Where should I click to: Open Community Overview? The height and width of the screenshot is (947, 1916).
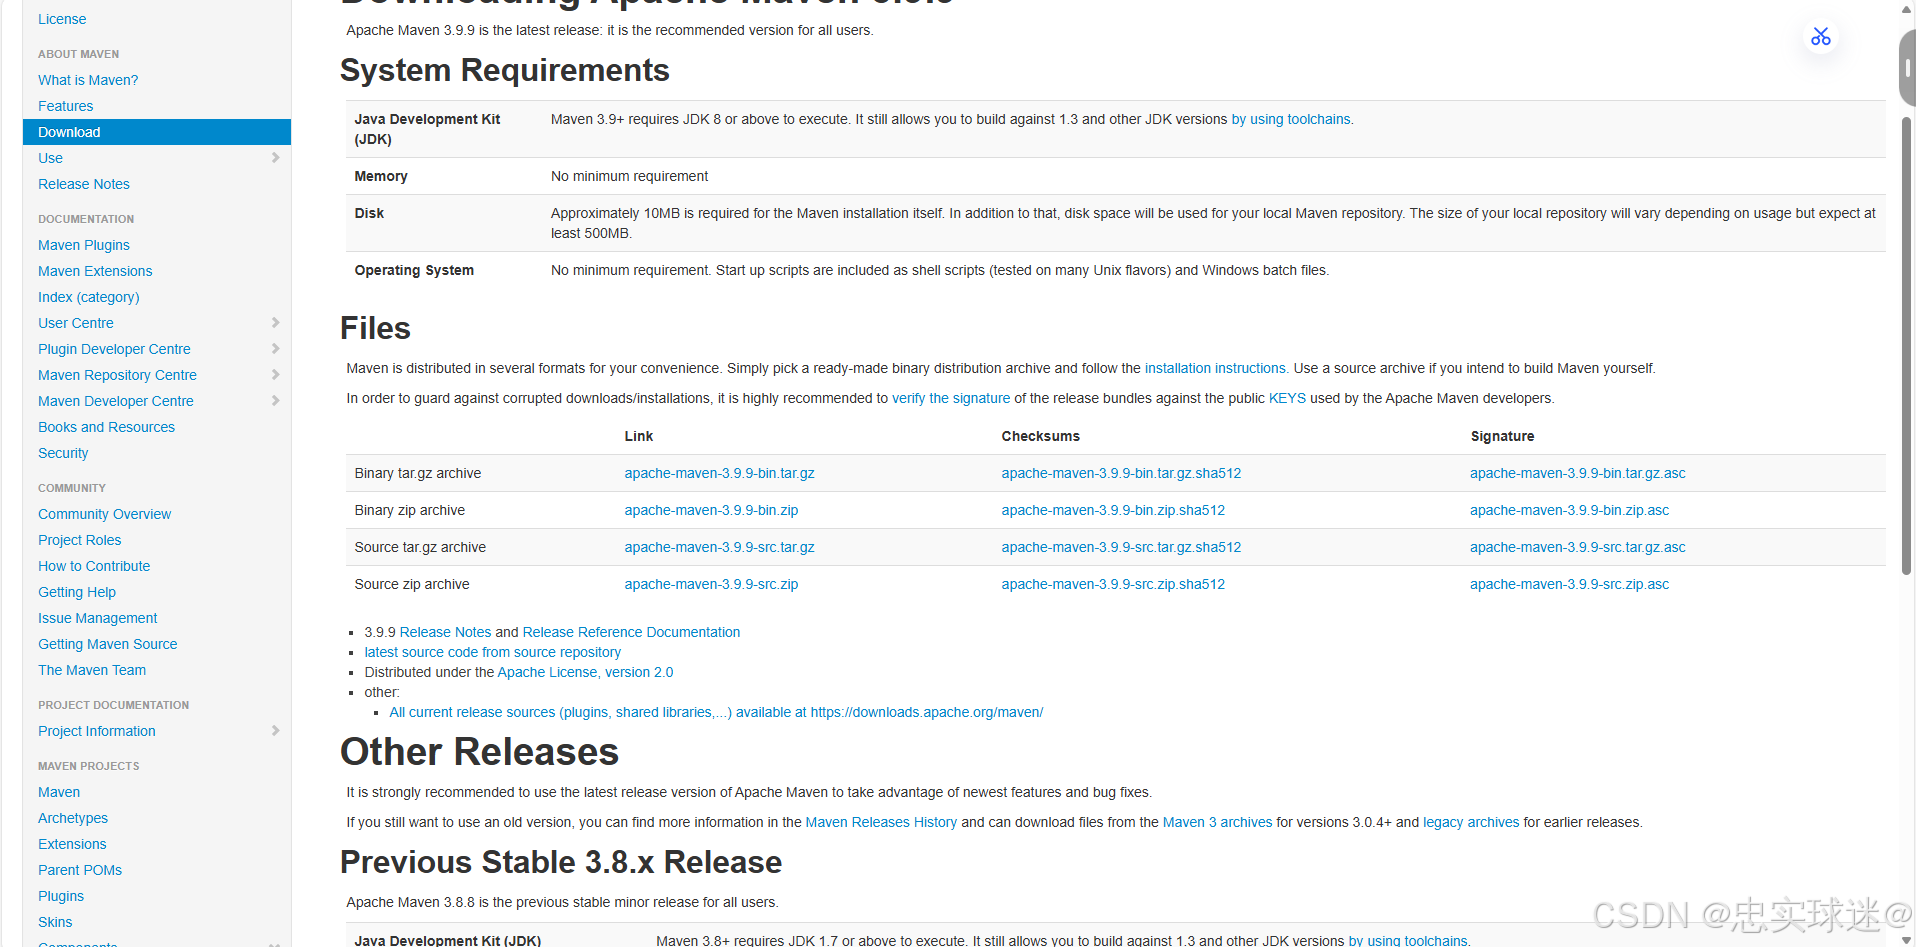(x=105, y=514)
